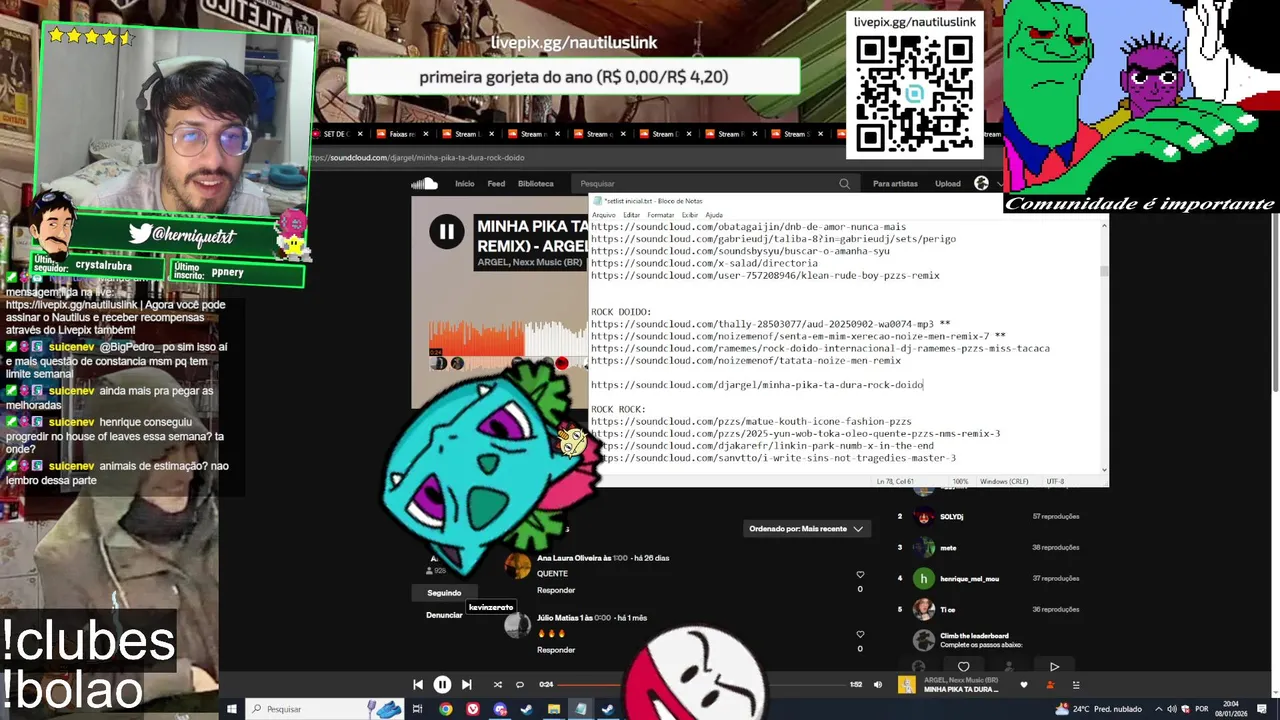Open the Início tab in SoundCloud
The width and height of the screenshot is (1280, 720).
tap(465, 184)
